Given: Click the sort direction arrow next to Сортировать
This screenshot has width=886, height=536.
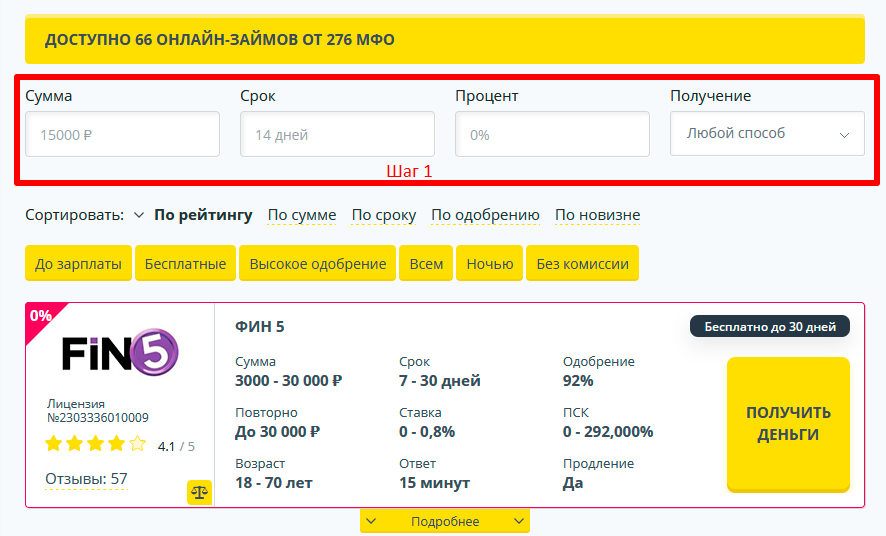Looking at the screenshot, I should point(139,215).
